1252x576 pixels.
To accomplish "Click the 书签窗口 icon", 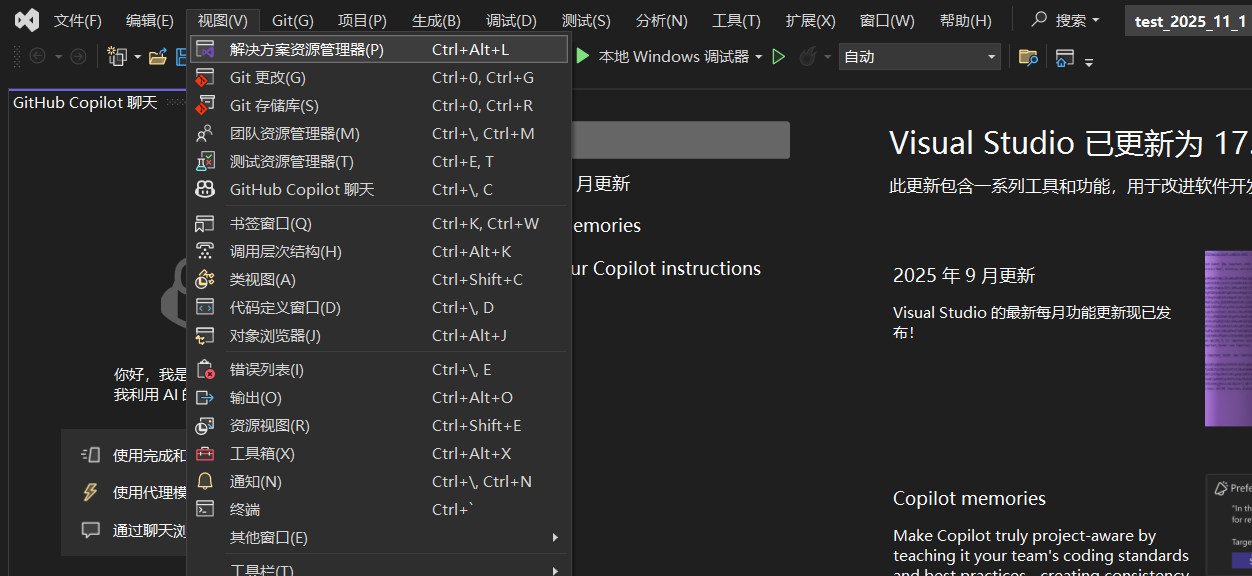I will pyautogui.click(x=205, y=223).
